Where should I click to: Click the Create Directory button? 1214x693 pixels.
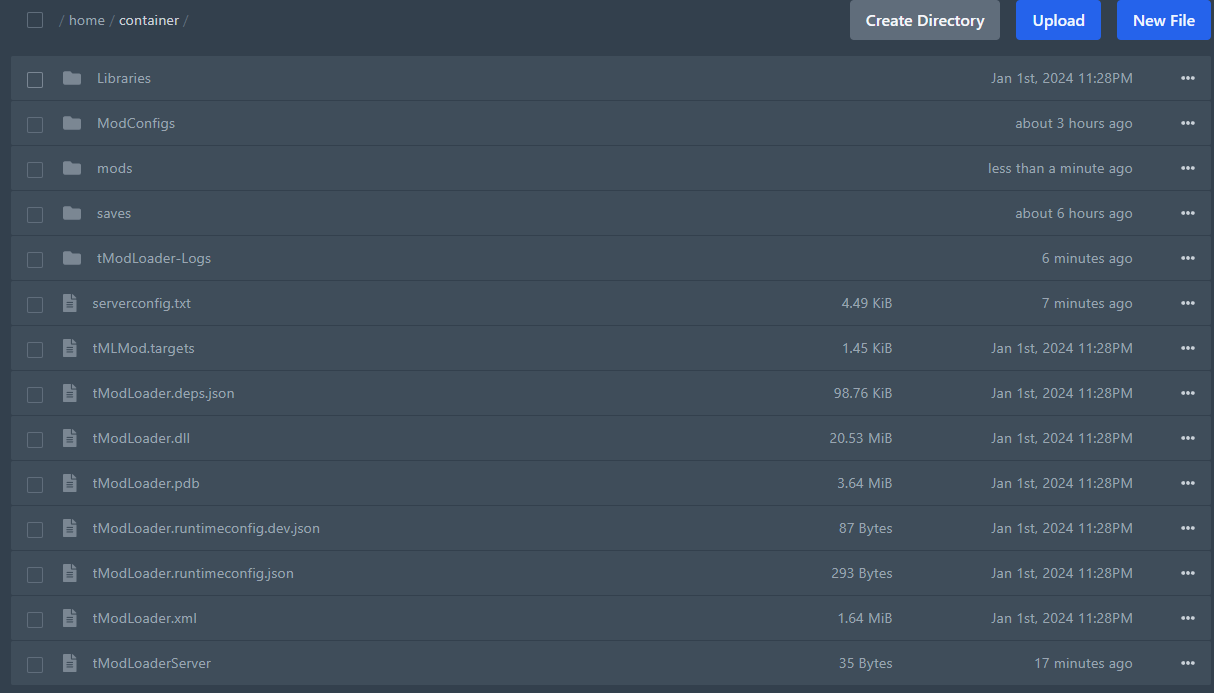(x=925, y=20)
